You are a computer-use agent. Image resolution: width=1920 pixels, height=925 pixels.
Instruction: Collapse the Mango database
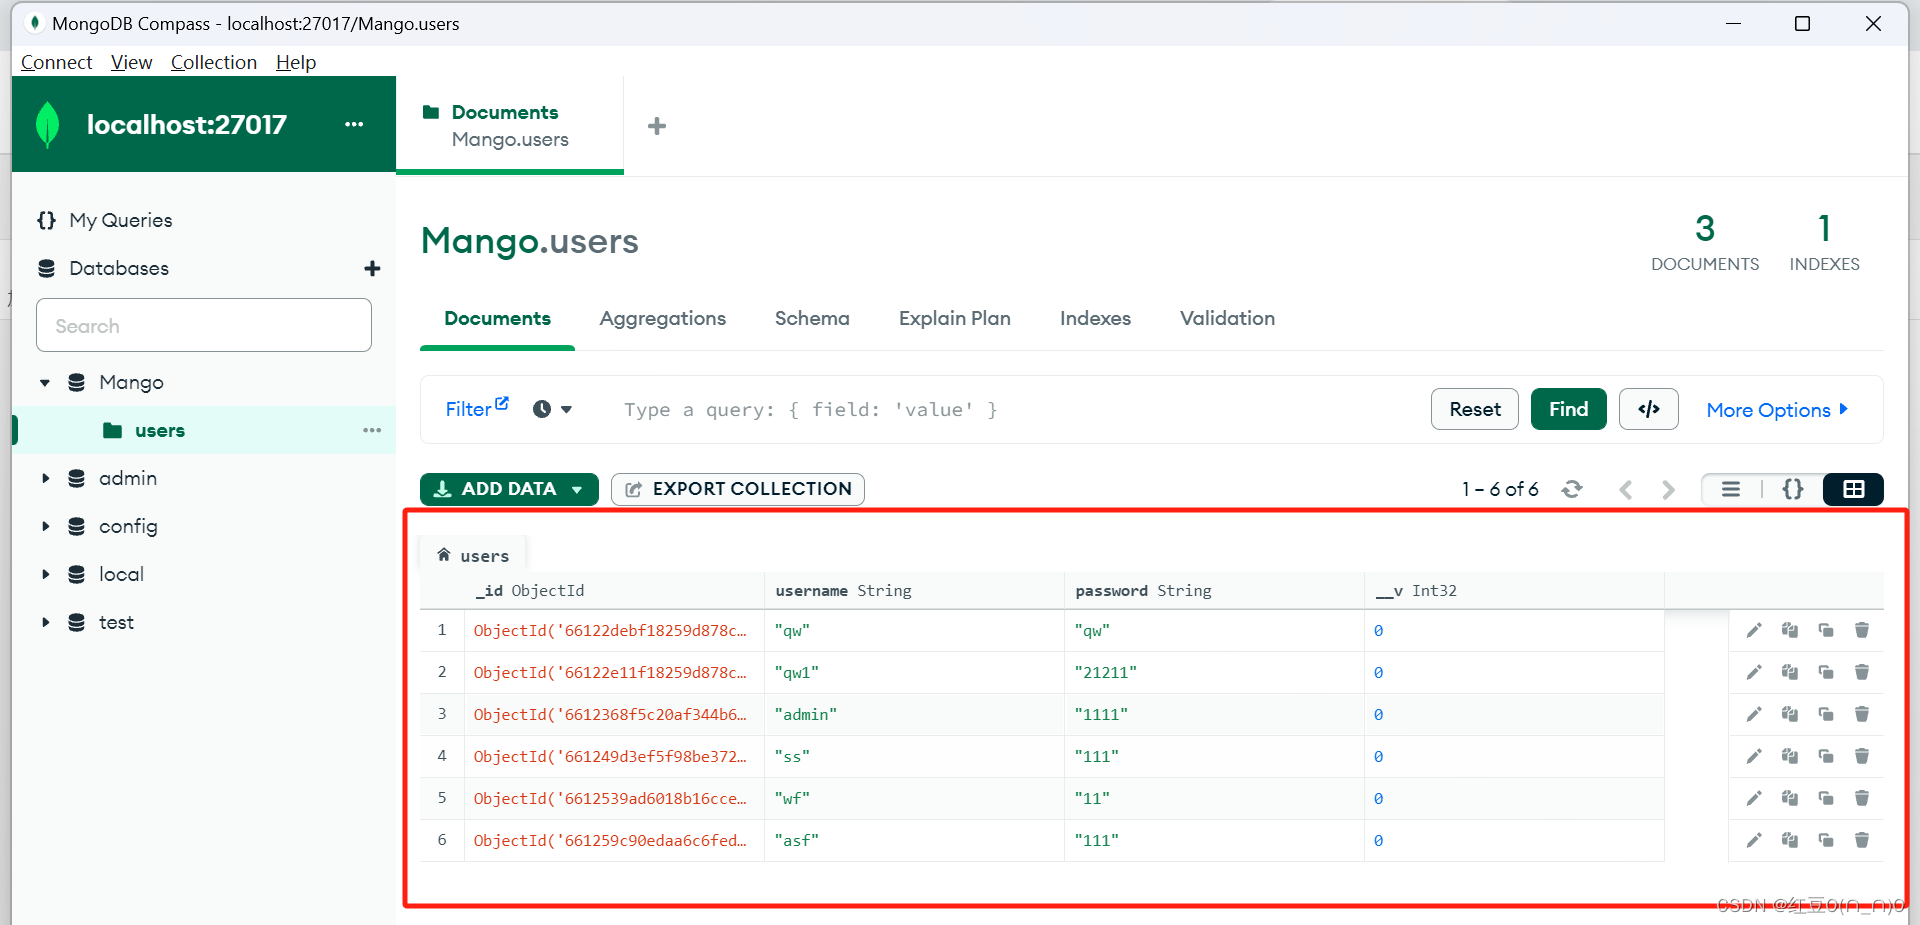click(x=45, y=382)
